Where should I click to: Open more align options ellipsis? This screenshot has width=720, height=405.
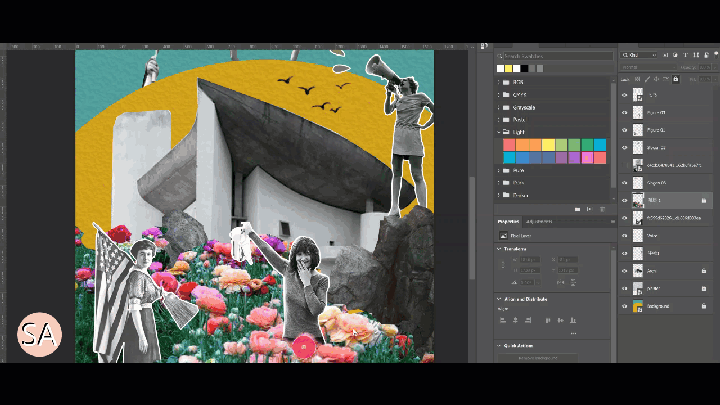573,333
